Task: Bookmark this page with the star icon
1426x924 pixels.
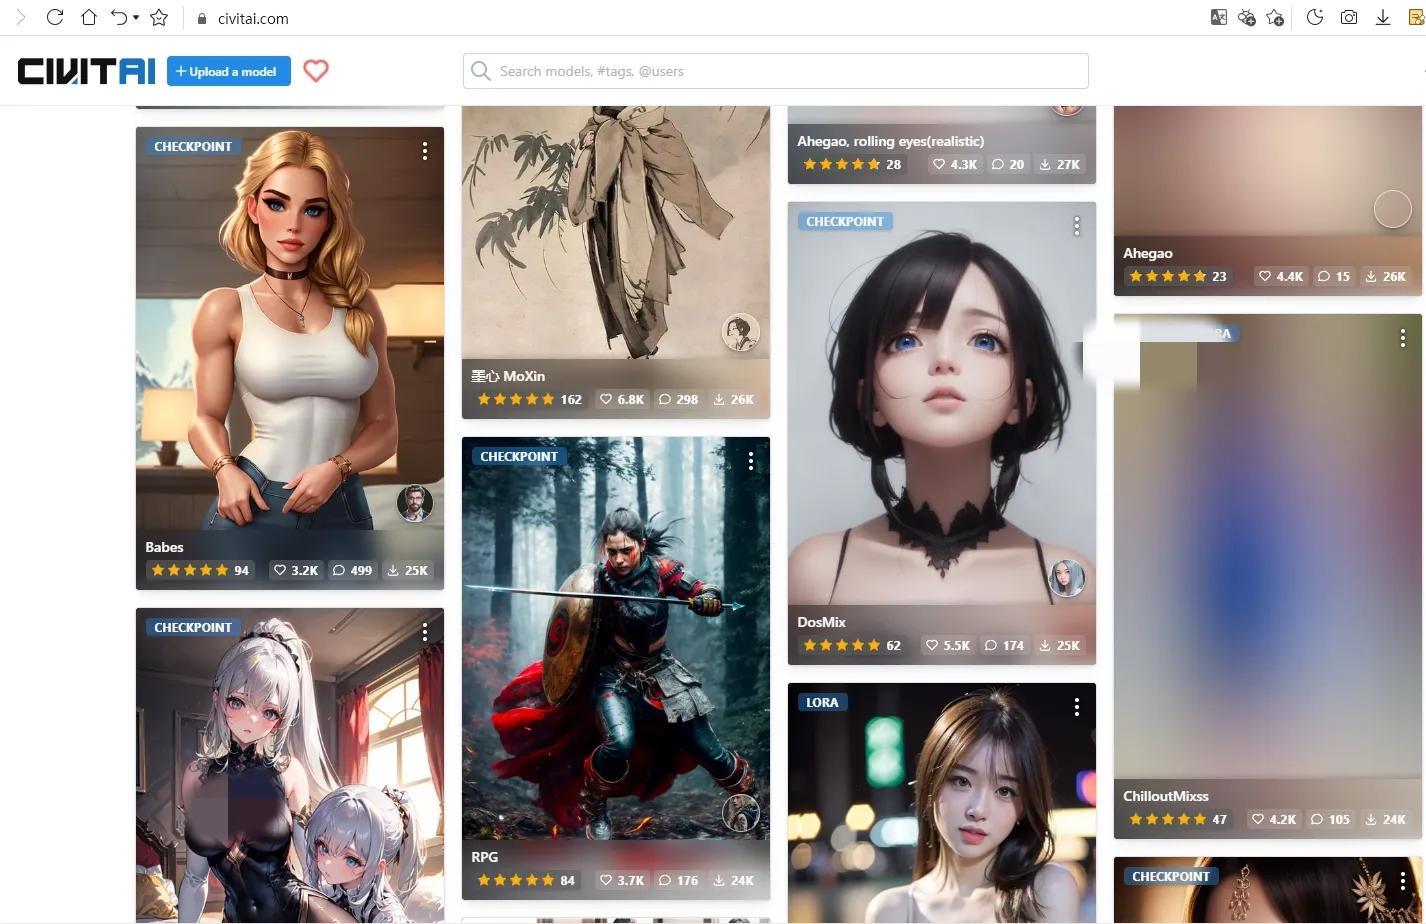Action: [x=159, y=17]
